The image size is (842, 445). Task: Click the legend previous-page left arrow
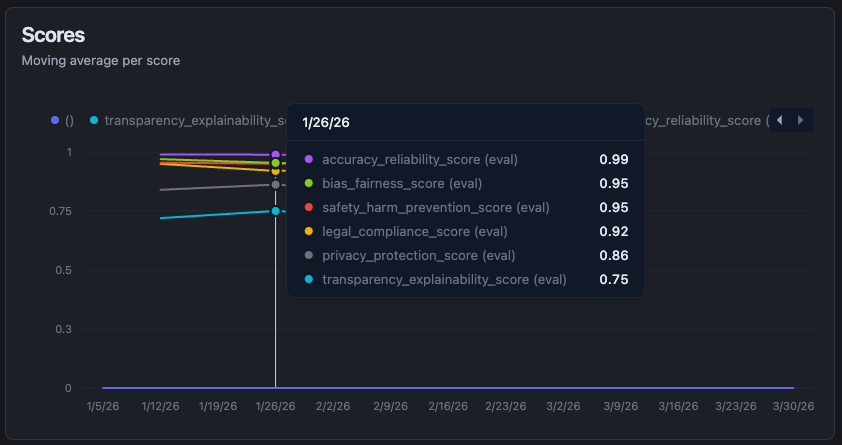point(780,120)
